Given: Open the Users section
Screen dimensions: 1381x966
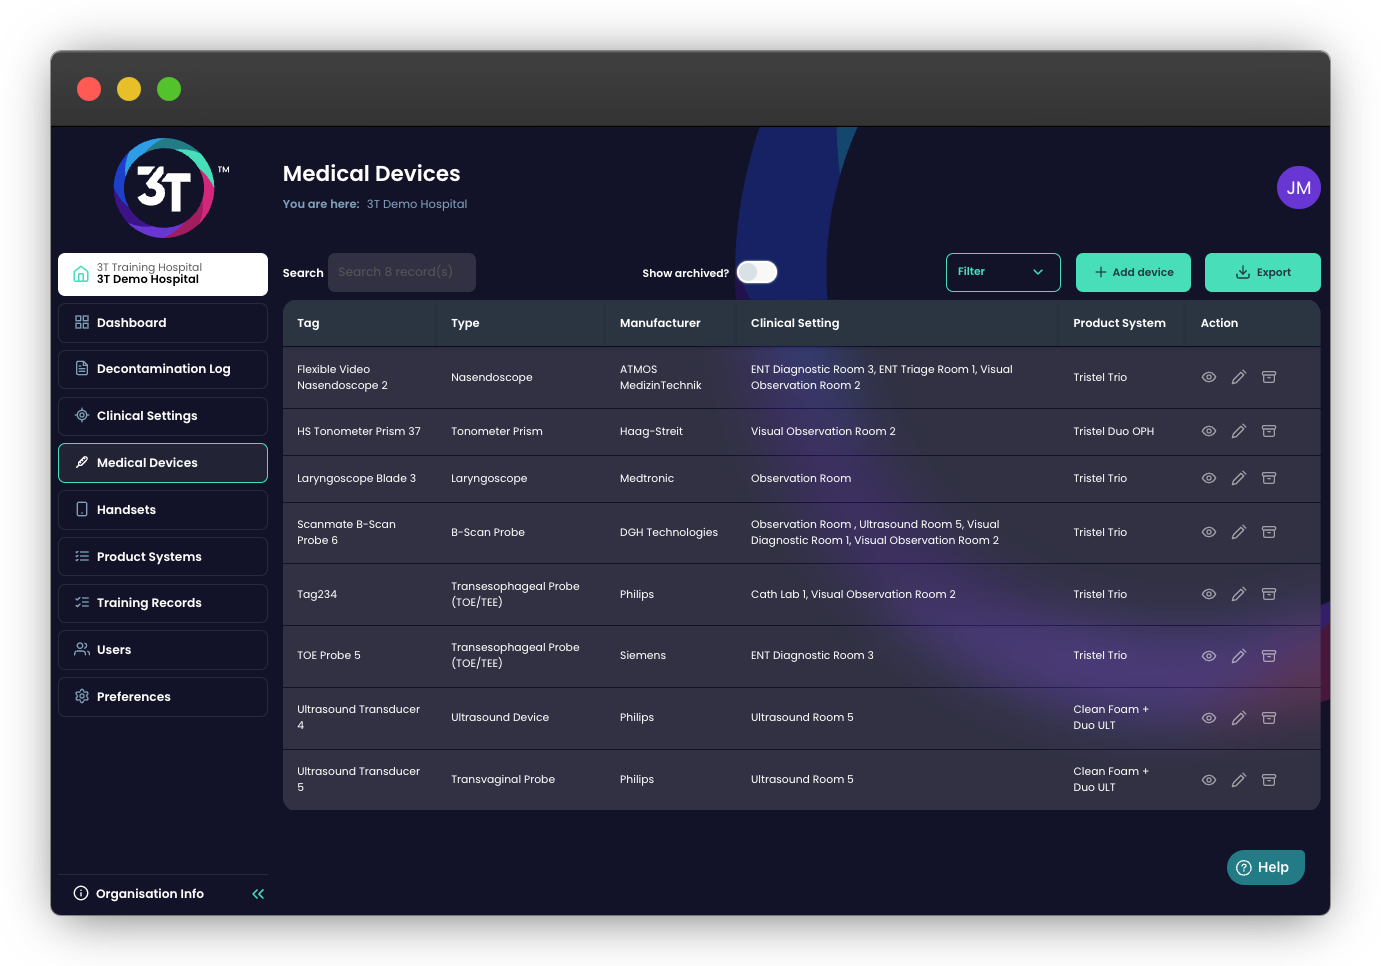Looking at the screenshot, I should pos(163,650).
